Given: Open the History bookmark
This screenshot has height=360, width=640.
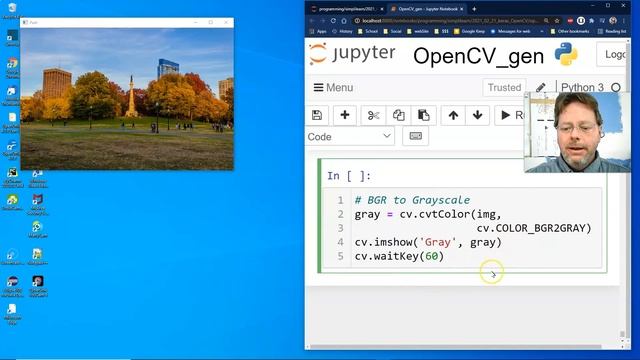Looking at the screenshot, I should 342,31.
